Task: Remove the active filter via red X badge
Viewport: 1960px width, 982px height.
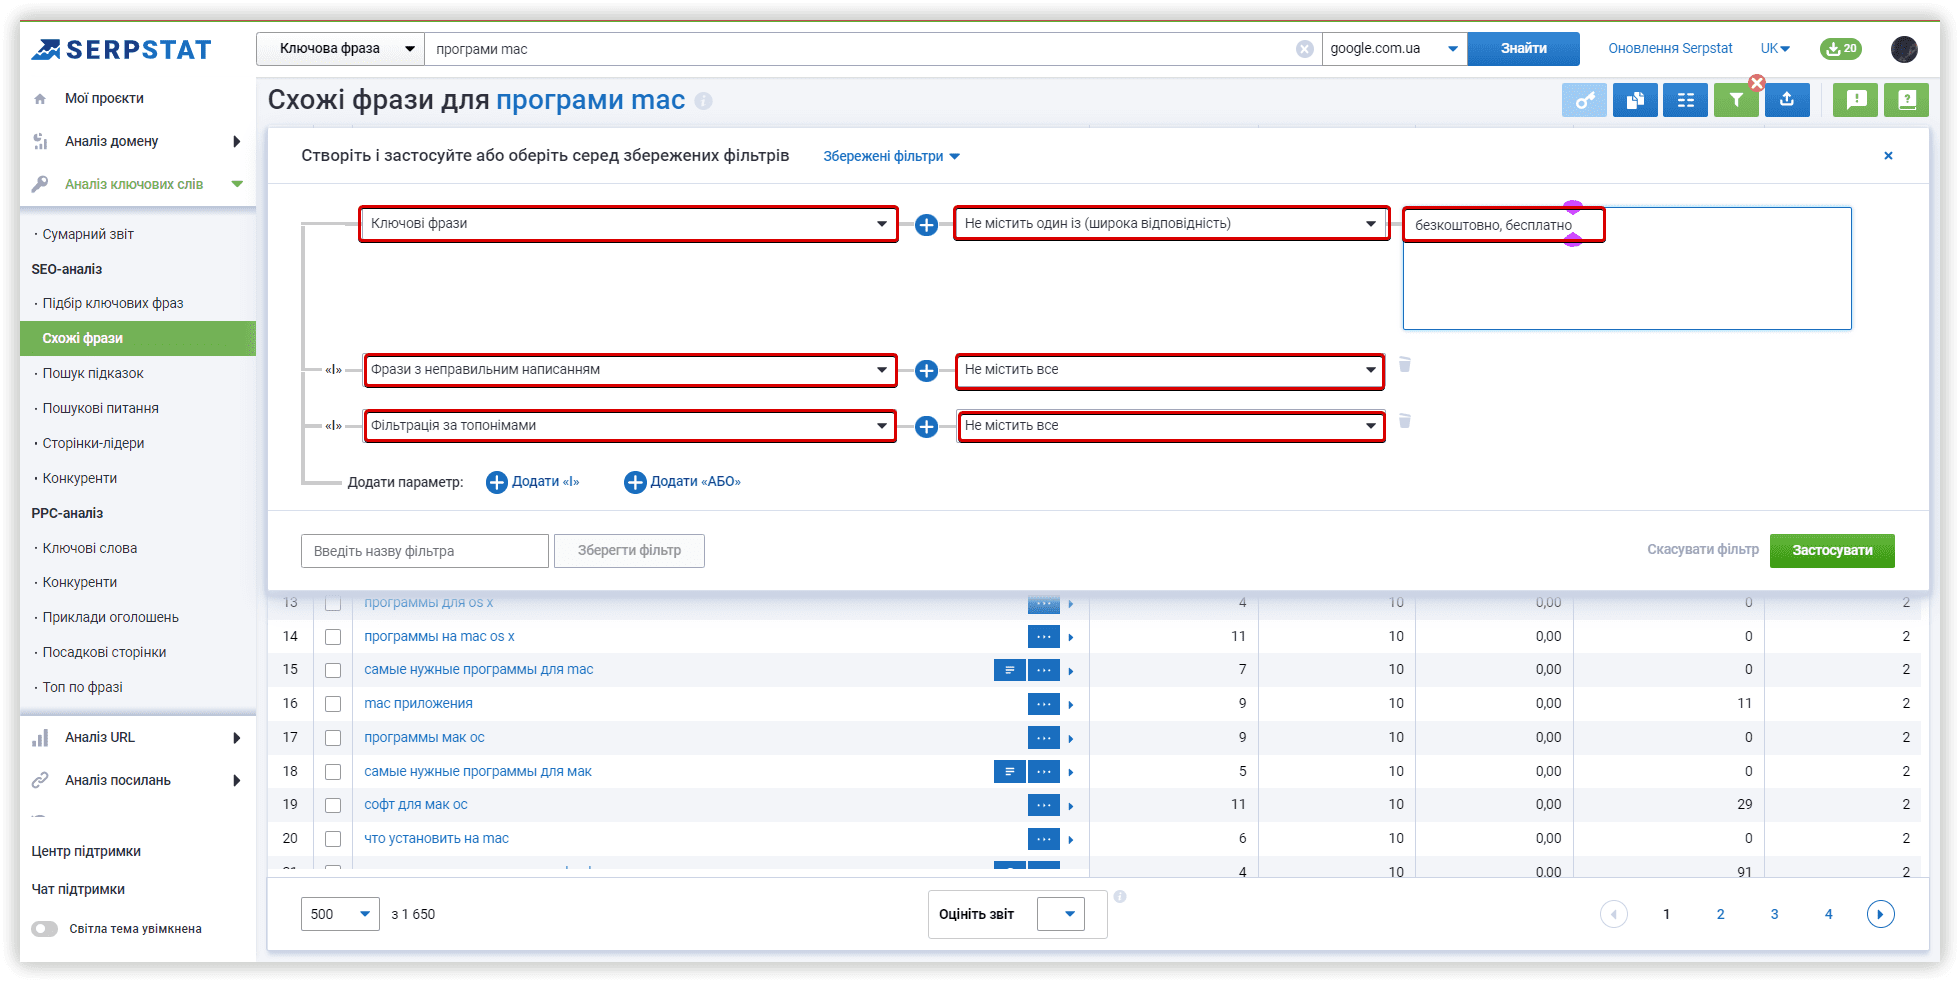Action: (x=1757, y=83)
